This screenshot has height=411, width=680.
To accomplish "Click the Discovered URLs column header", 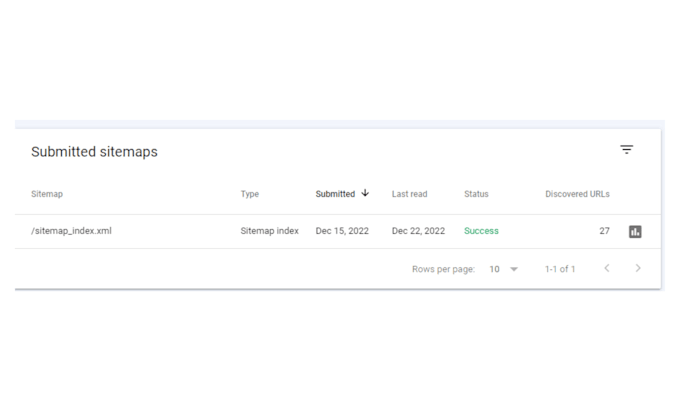I will click(577, 194).
